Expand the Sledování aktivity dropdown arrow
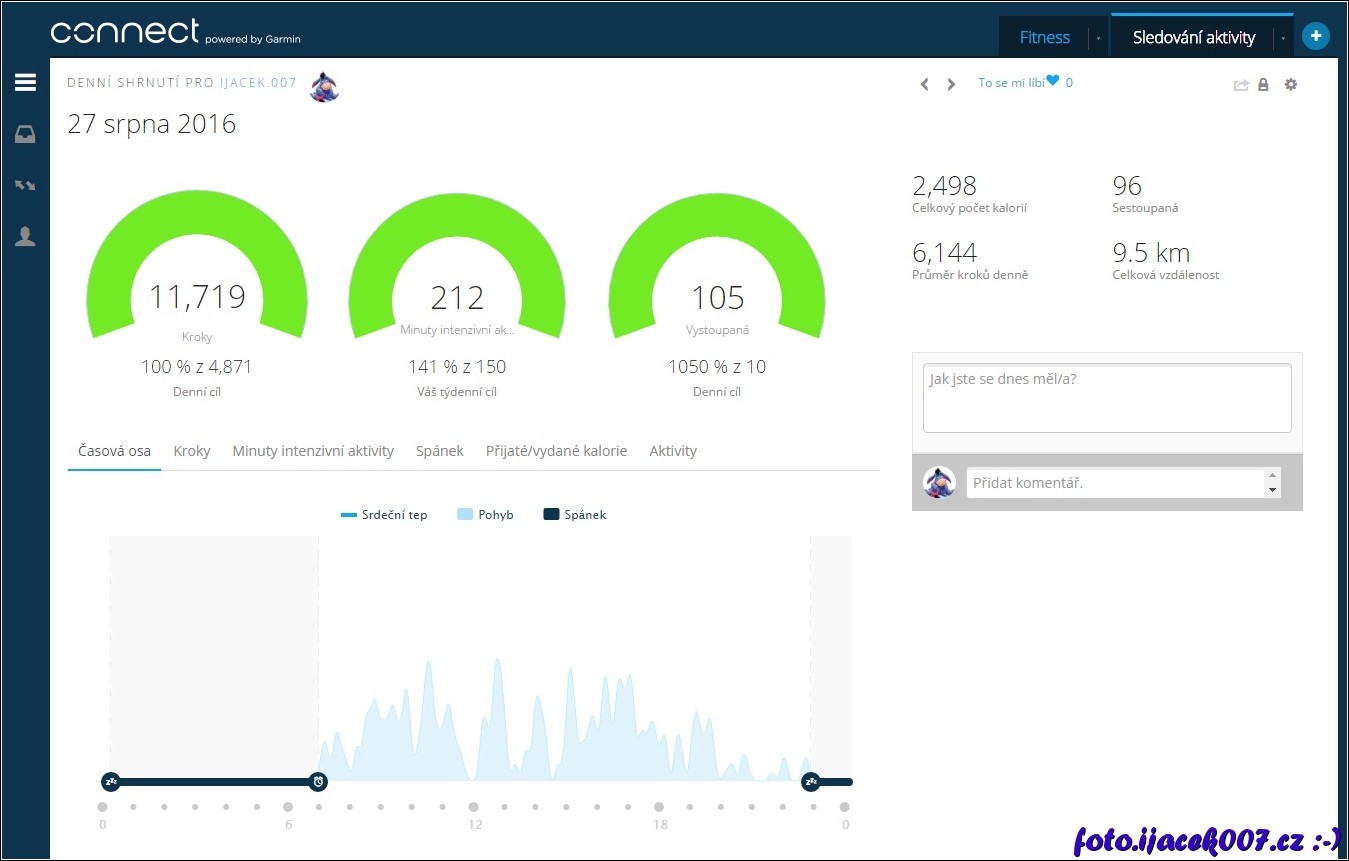1349x861 pixels. click(1283, 38)
